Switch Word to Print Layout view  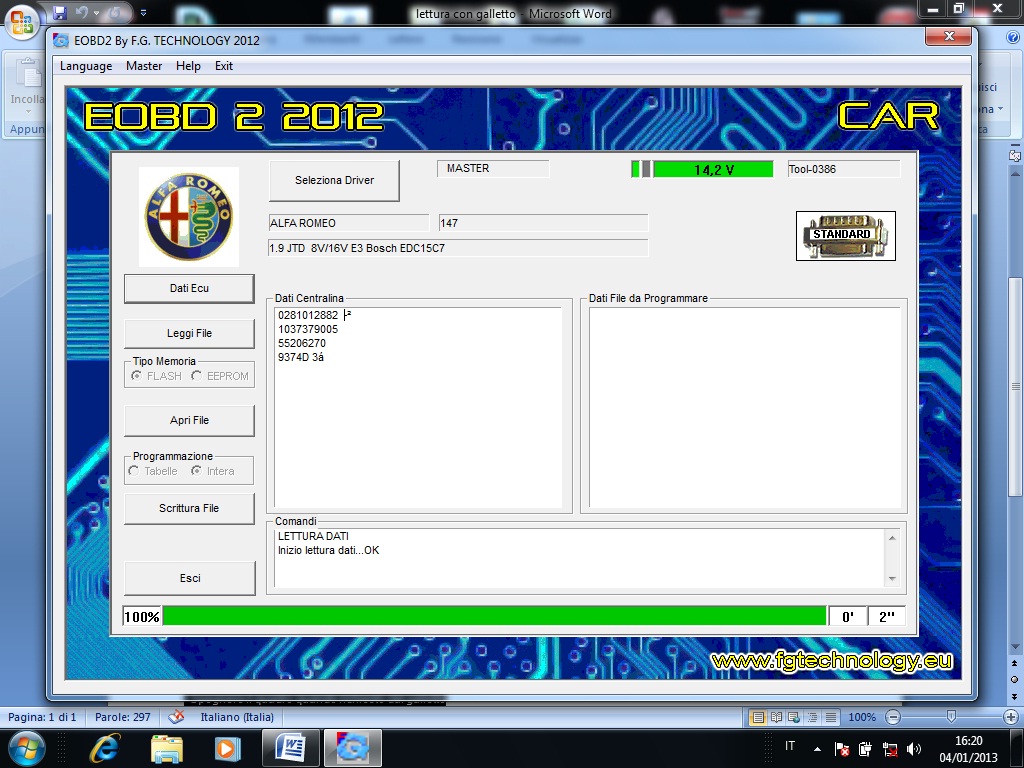coord(758,717)
